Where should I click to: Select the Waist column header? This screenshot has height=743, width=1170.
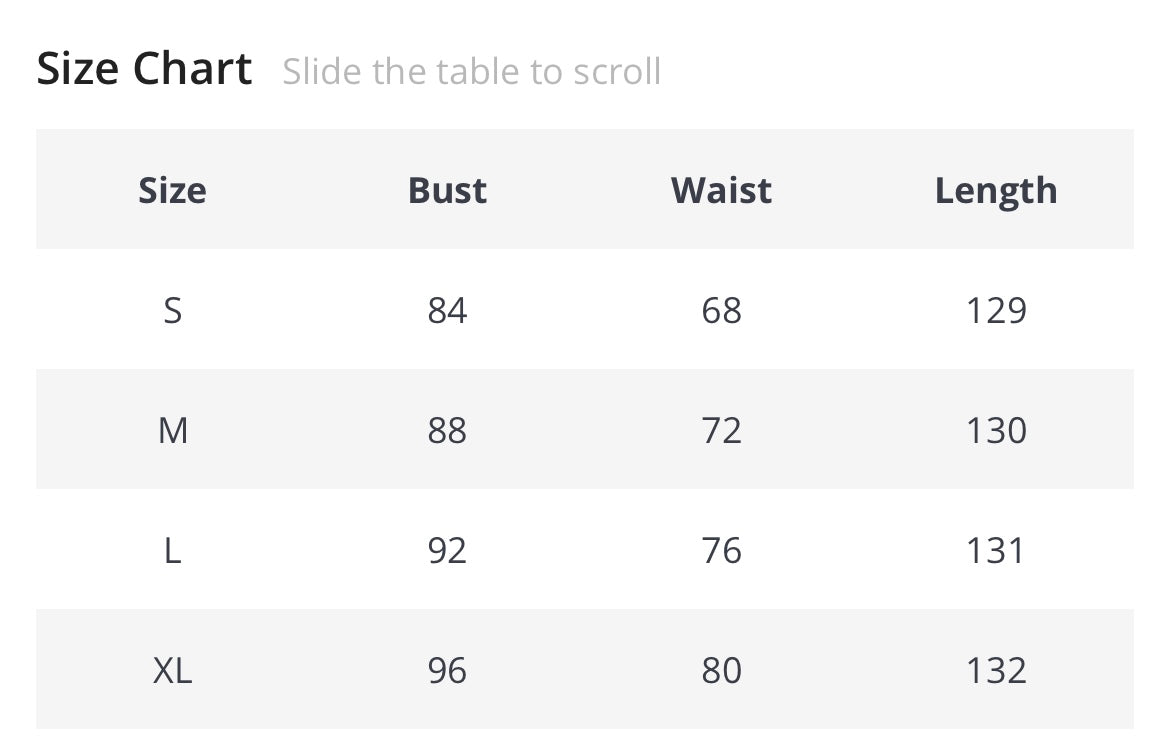click(x=721, y=190)
